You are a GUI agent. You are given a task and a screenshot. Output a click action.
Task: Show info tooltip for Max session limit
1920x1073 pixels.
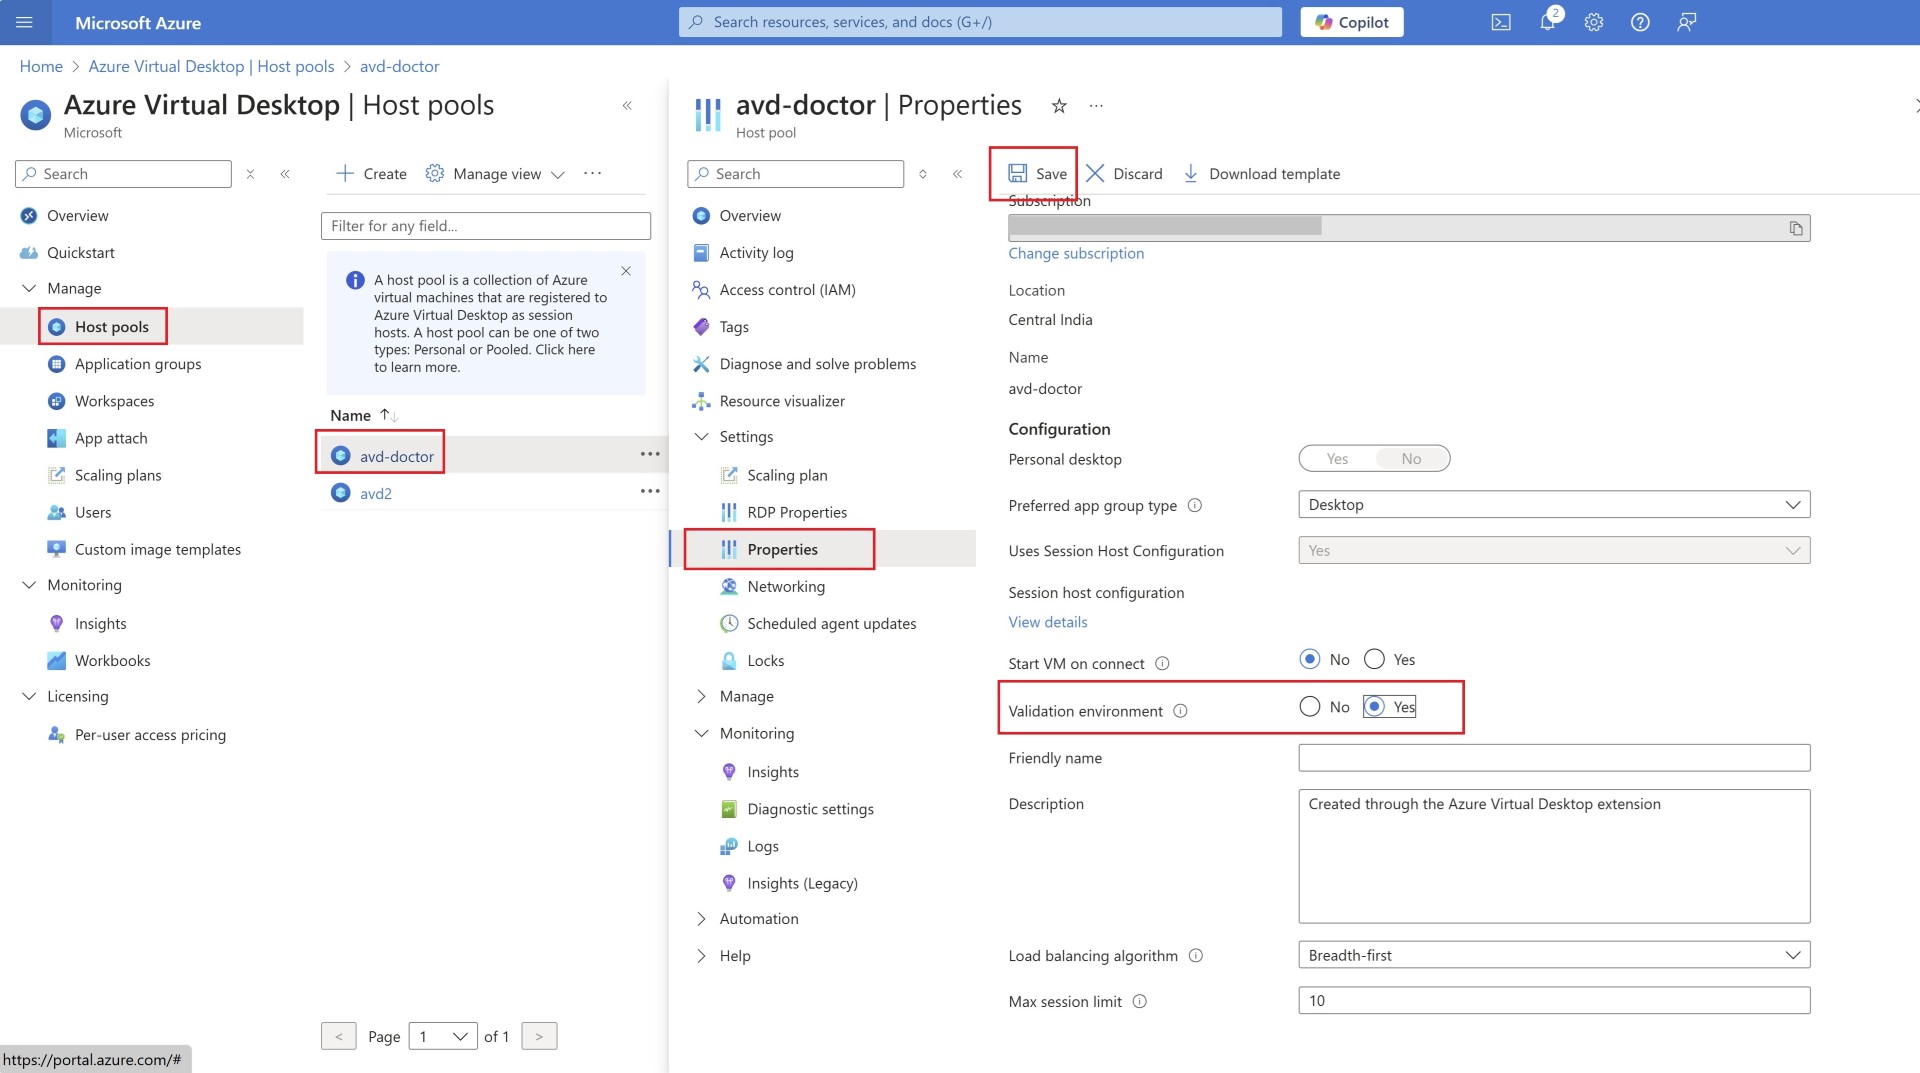(x=1139, y=1002)
